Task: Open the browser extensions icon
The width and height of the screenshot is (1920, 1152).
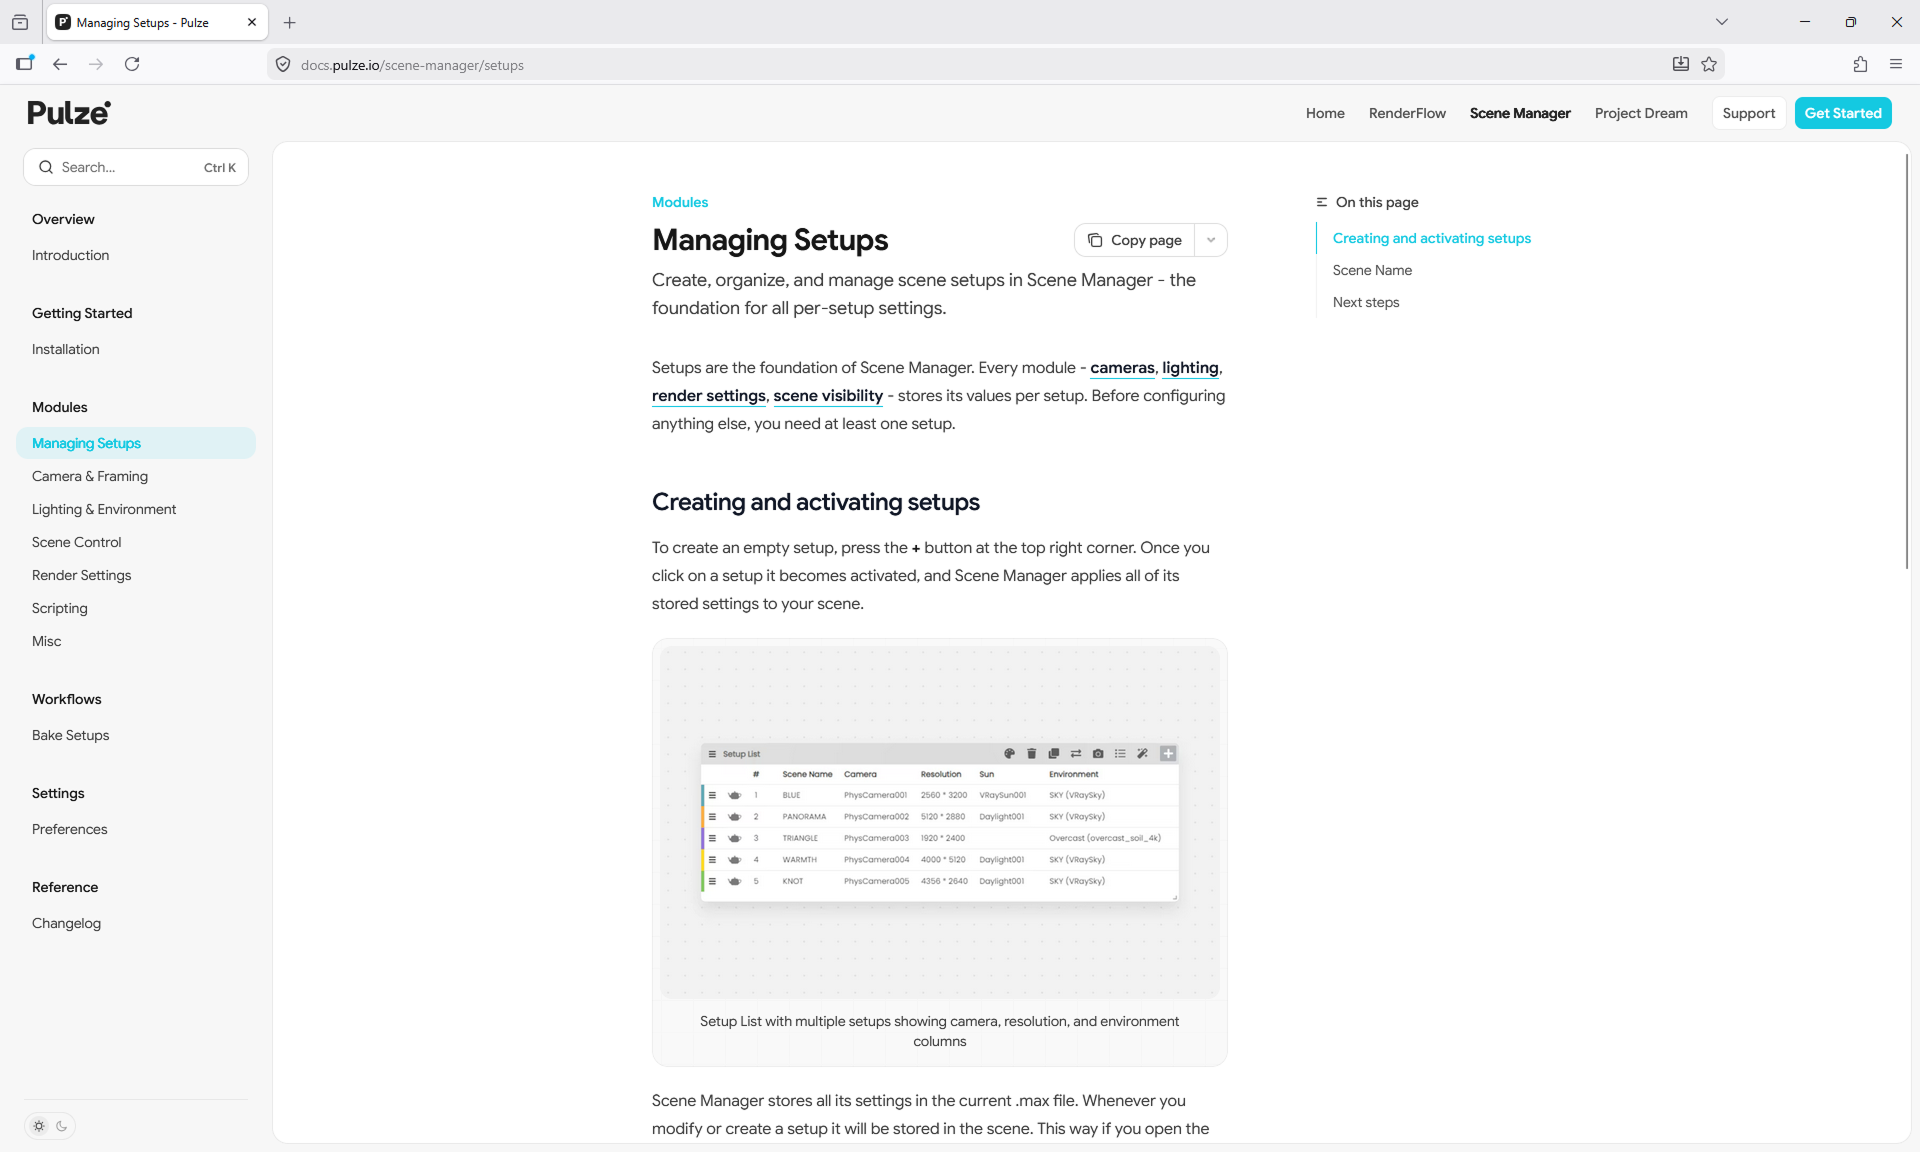Action: point(1860,64)
